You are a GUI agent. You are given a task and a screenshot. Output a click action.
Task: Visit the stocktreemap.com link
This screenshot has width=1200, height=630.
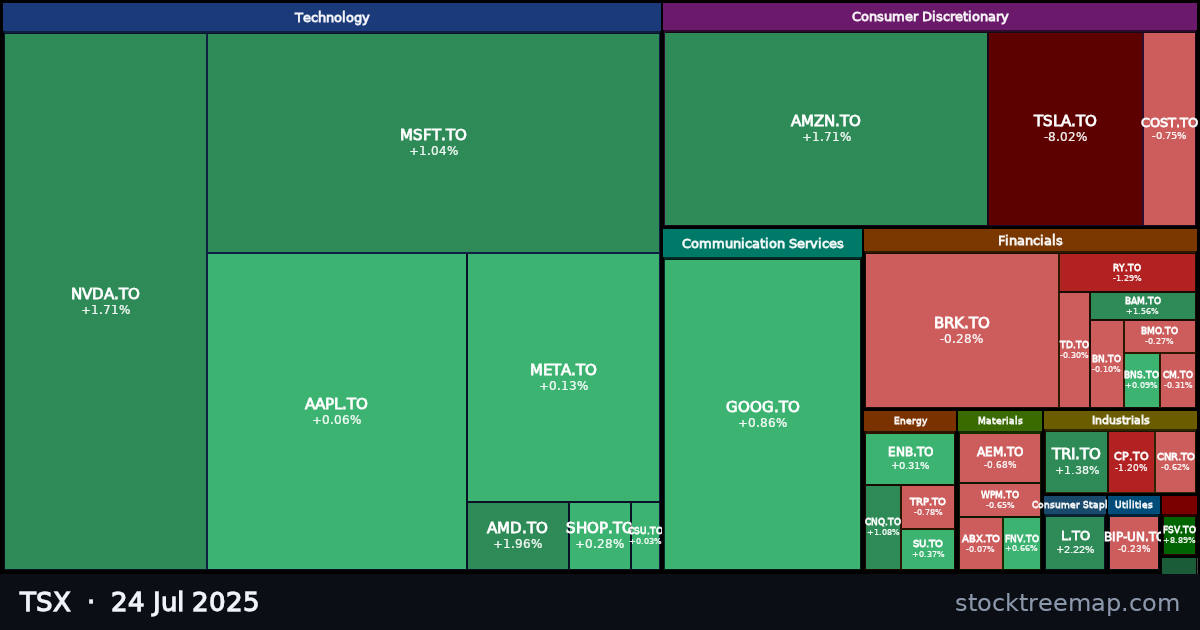1067,603
